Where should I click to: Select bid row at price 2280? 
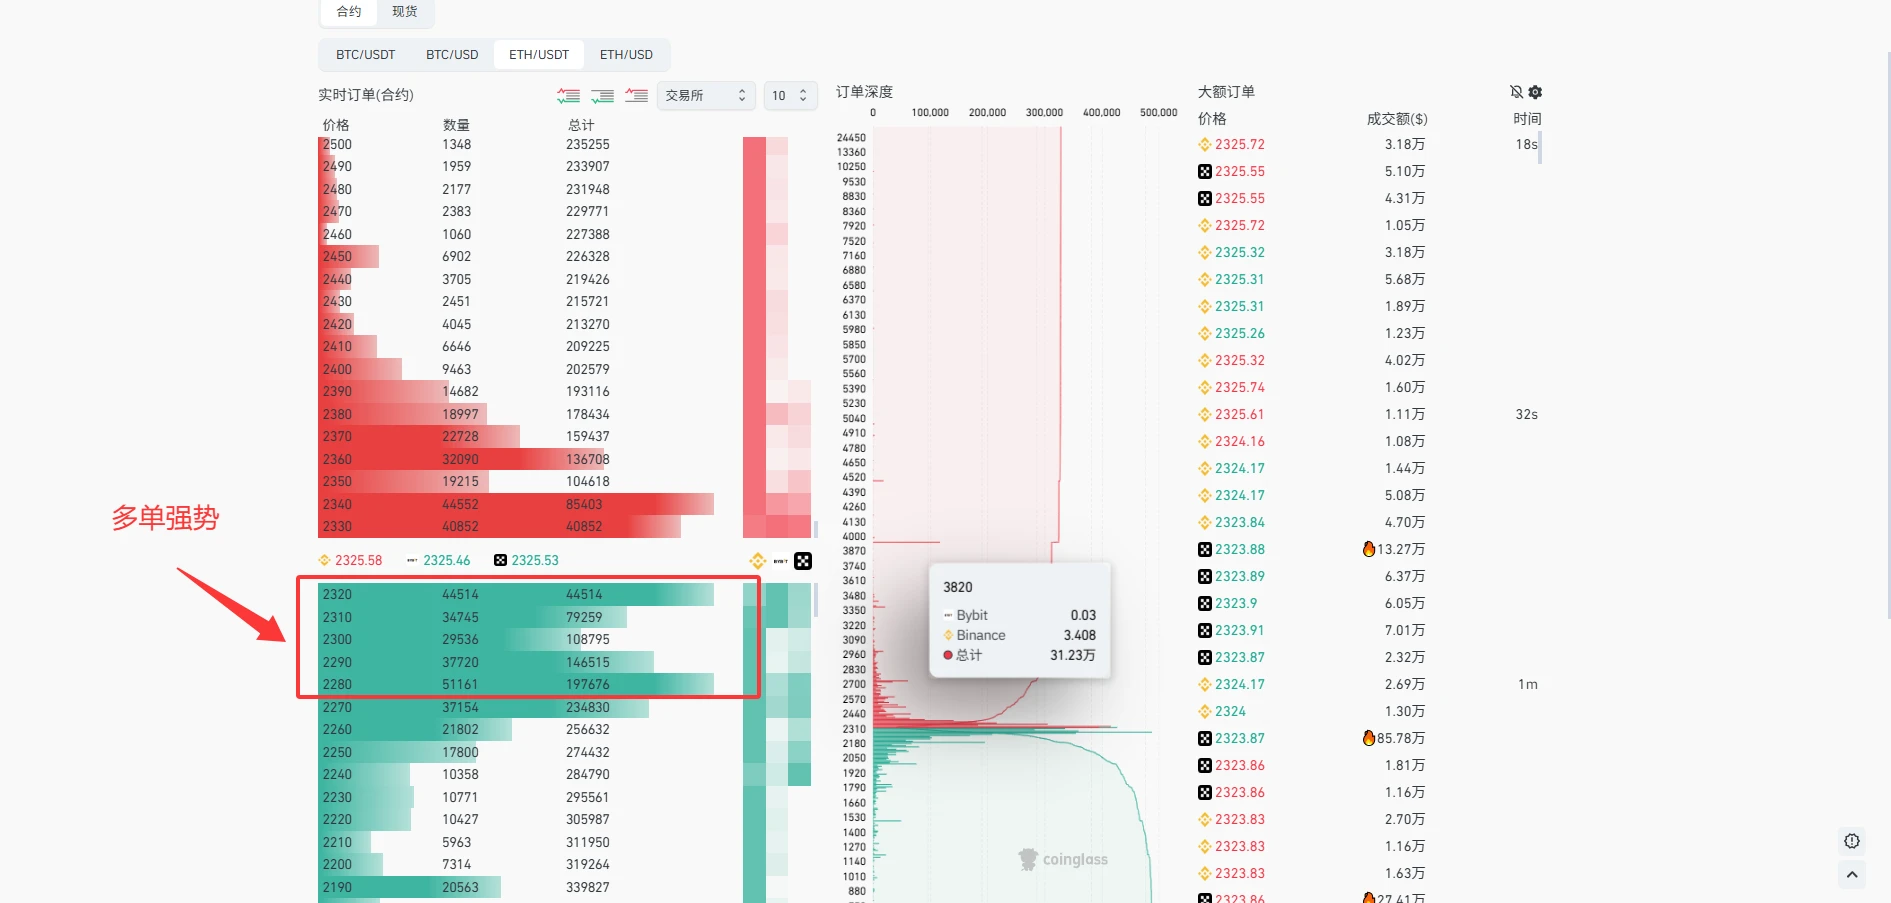point(516,684)
